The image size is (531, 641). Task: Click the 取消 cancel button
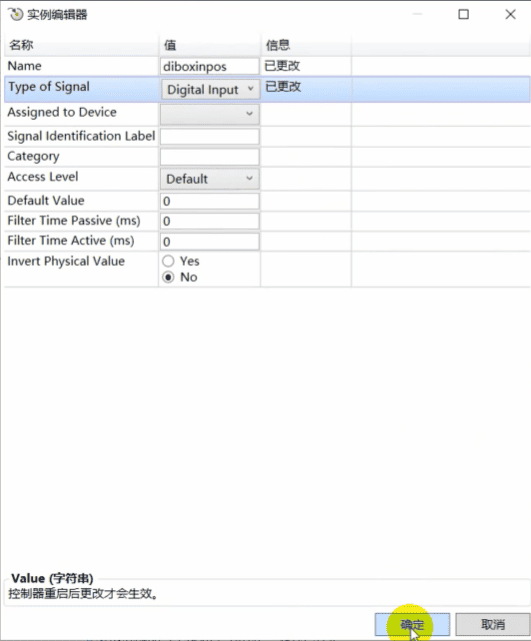coord(493,625)
